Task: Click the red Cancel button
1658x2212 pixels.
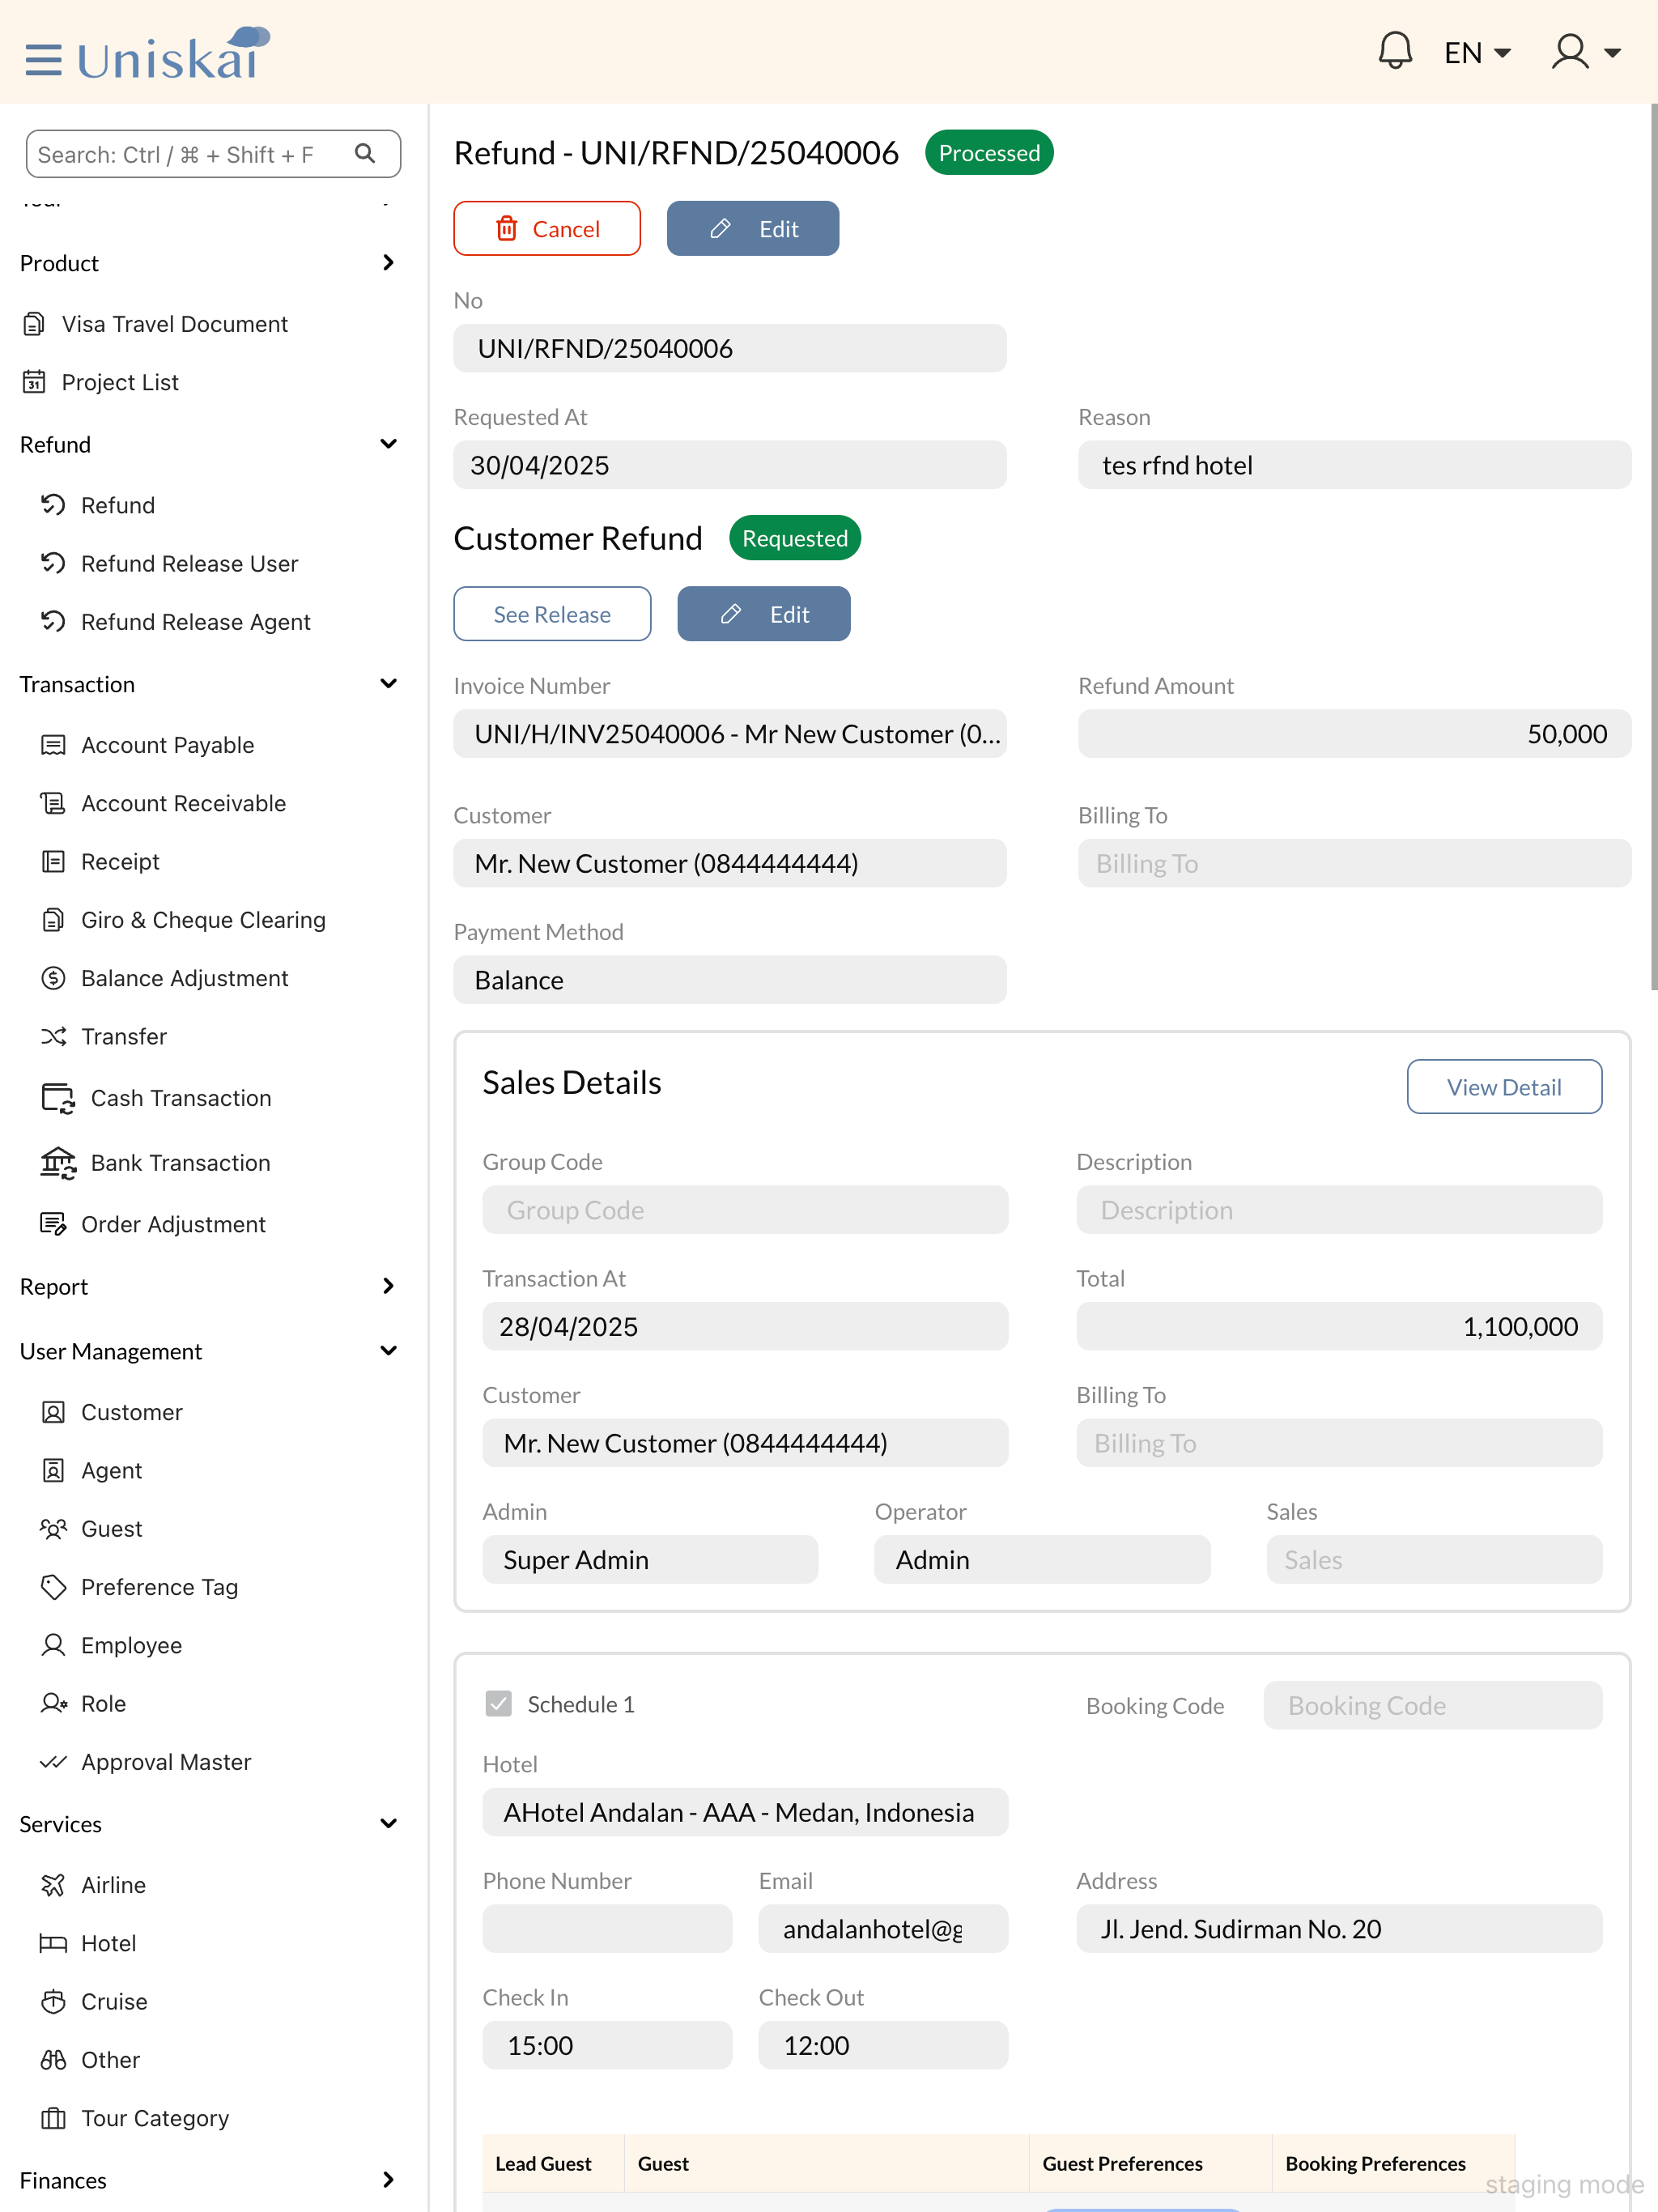Action: 546,229
